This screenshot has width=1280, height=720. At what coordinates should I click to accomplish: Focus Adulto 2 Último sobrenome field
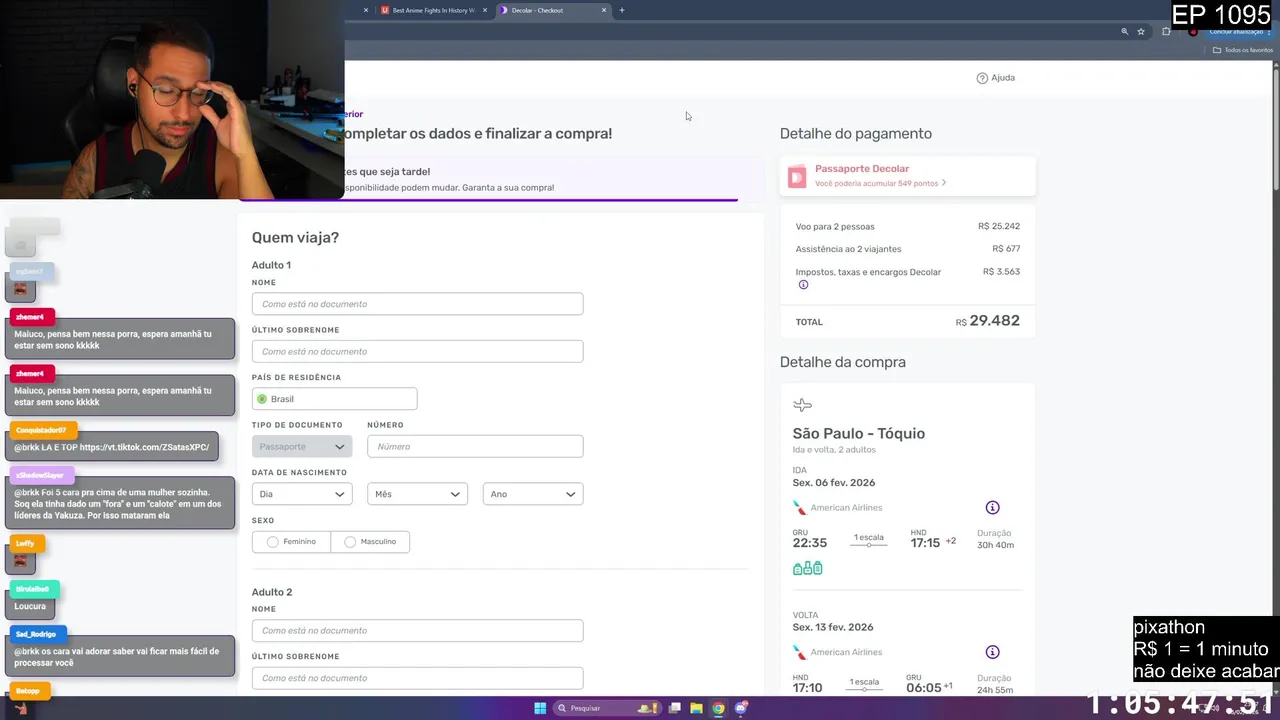click(x=417, y=678)
